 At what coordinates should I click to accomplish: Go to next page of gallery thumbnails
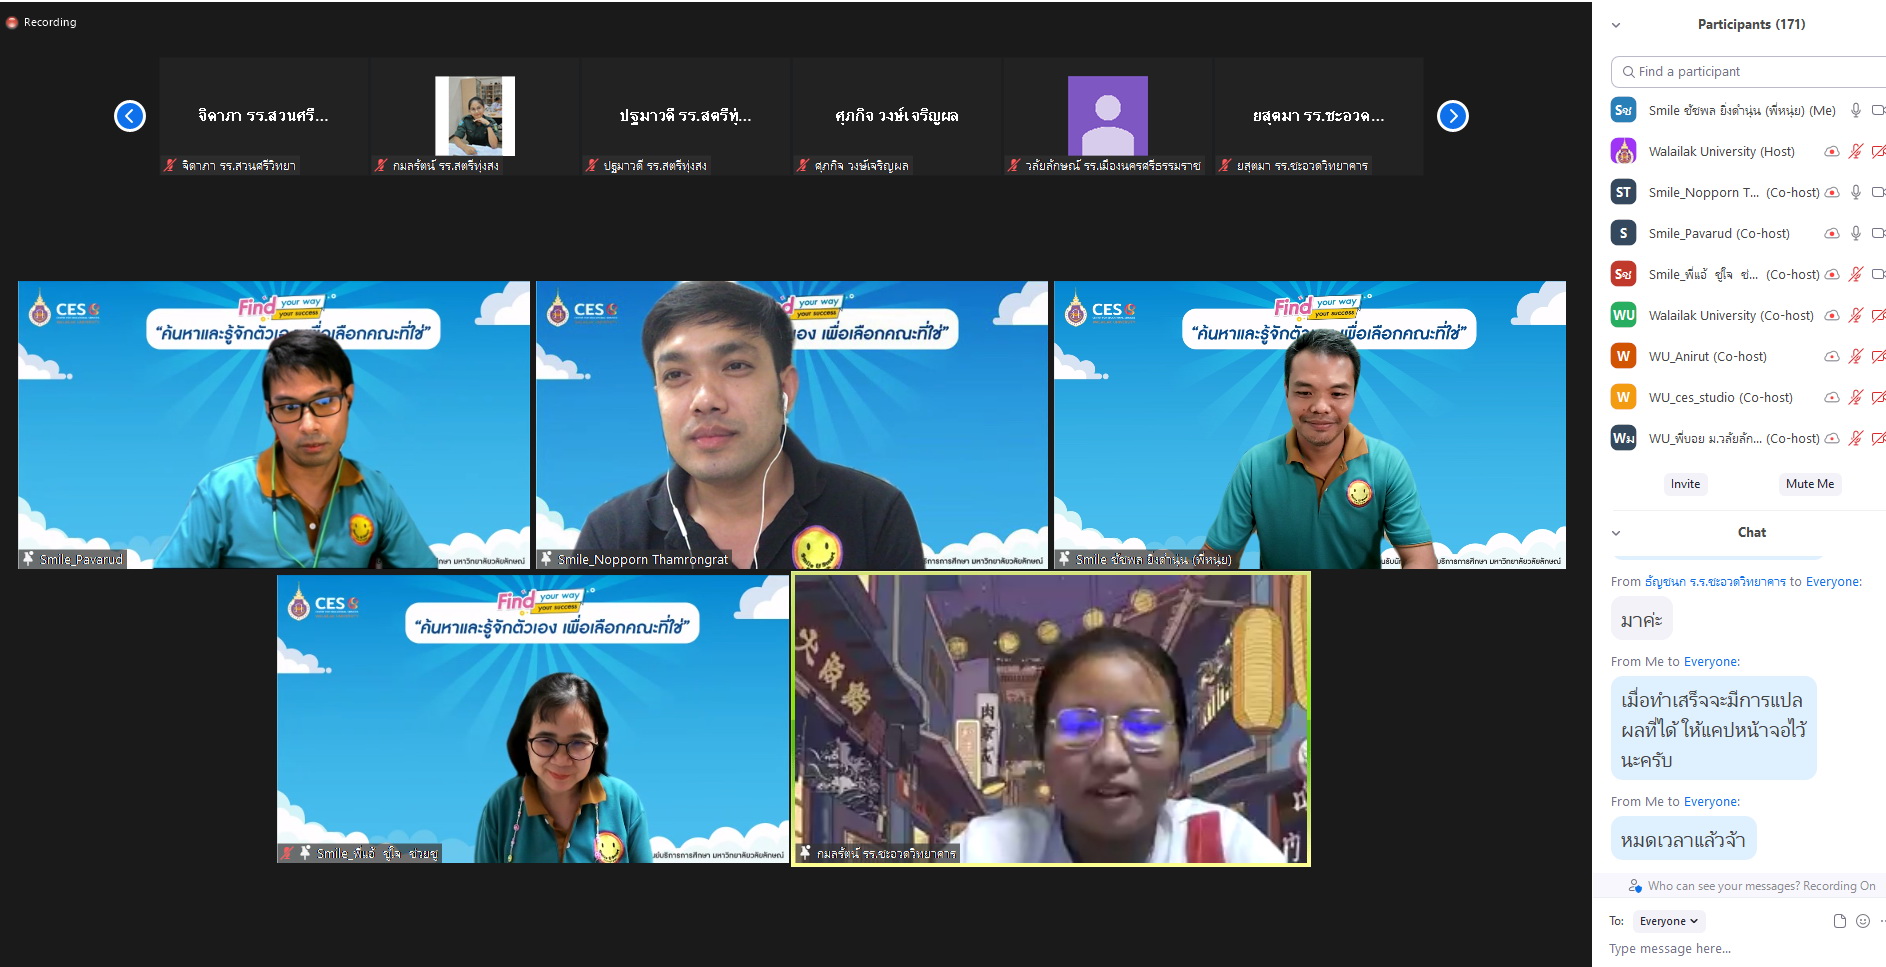(x=1452, y=116)
